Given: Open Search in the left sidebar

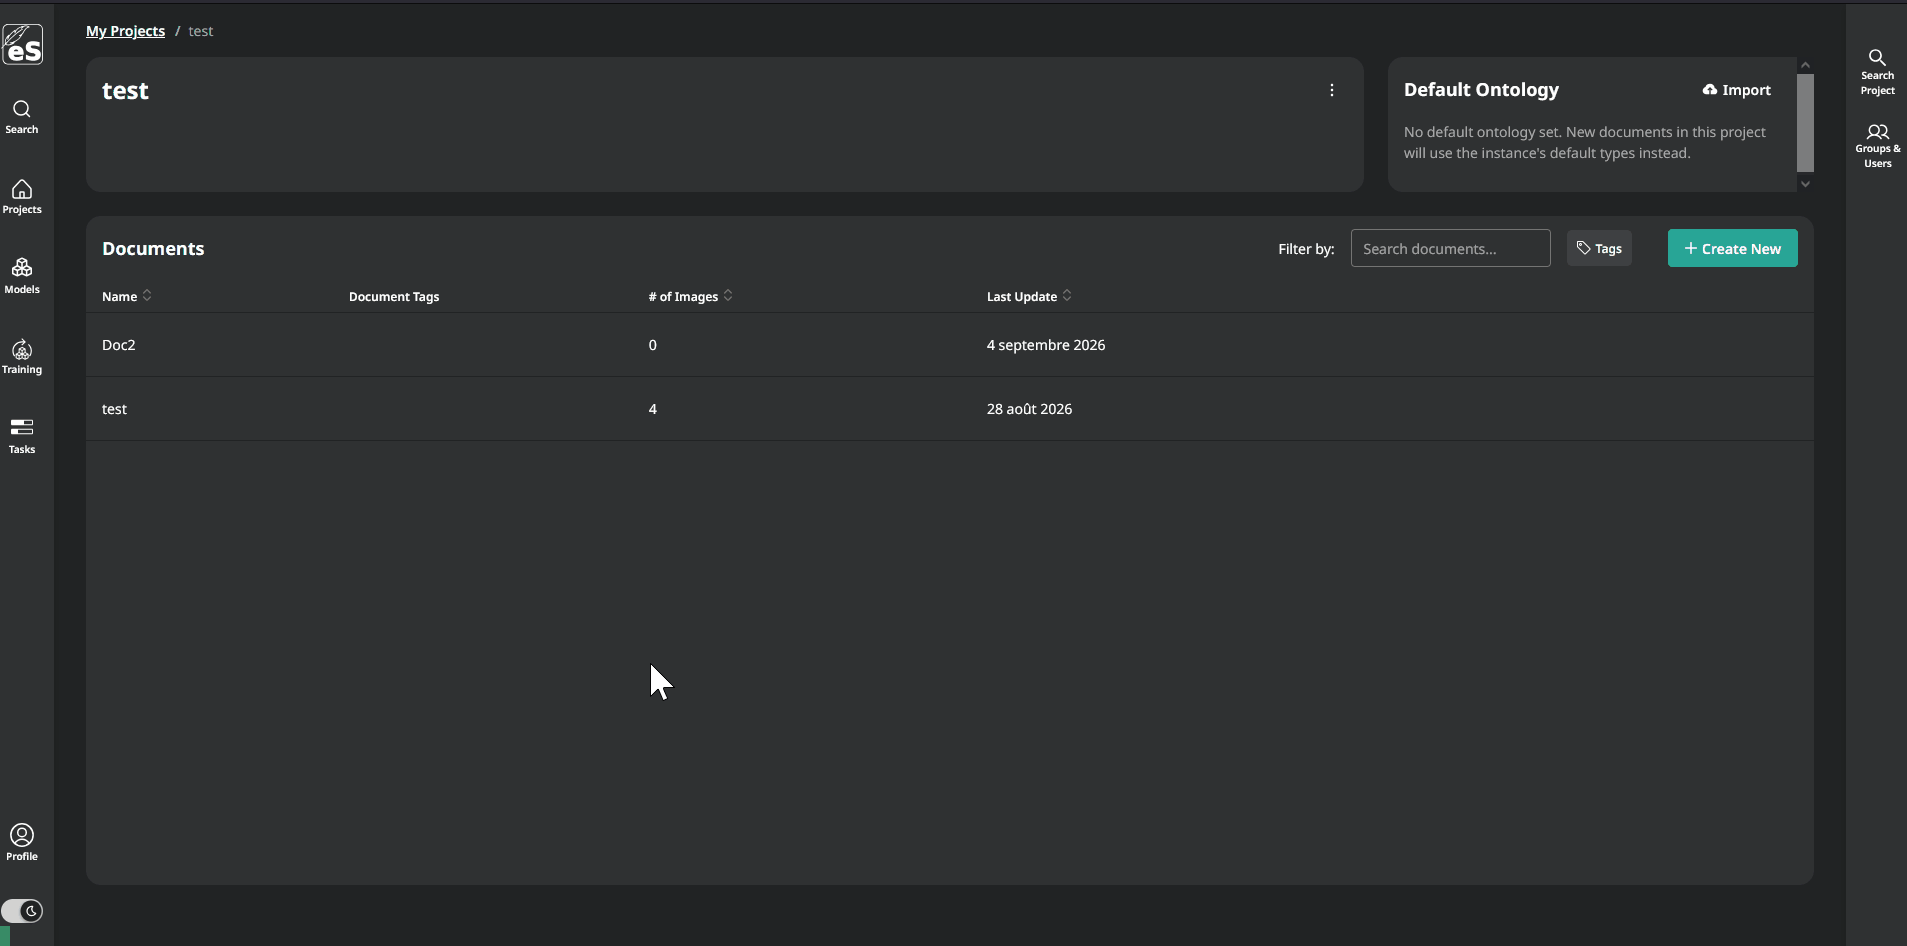Looking at the screenshot, I should point(22,117).
